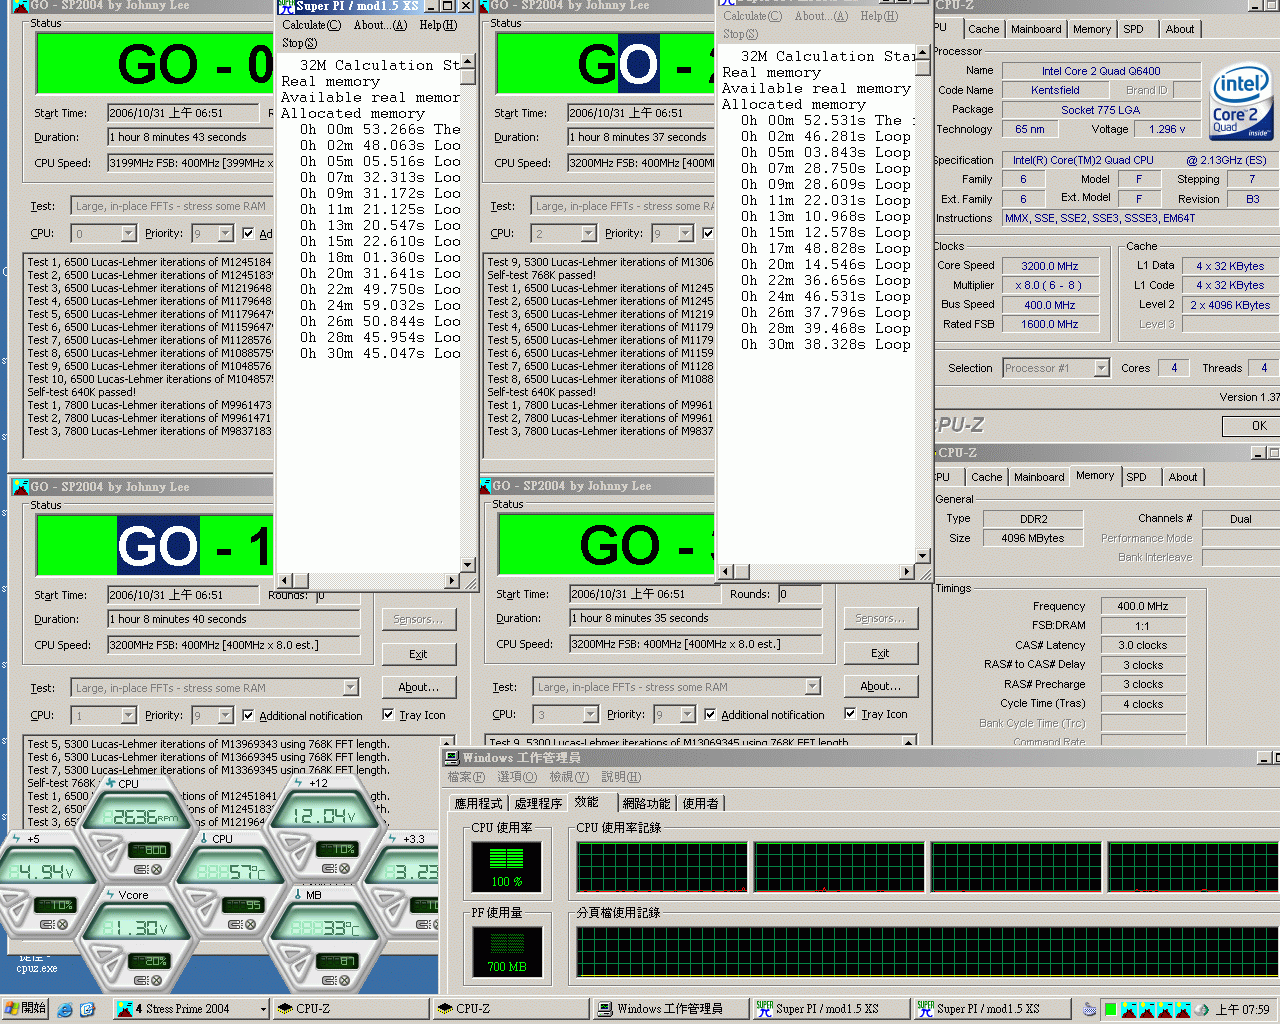Viewport: 1280px width, 1024px height.
Task: Click Exit in bottom-right Stress Prime window
Action: click(x=880, y=653)
